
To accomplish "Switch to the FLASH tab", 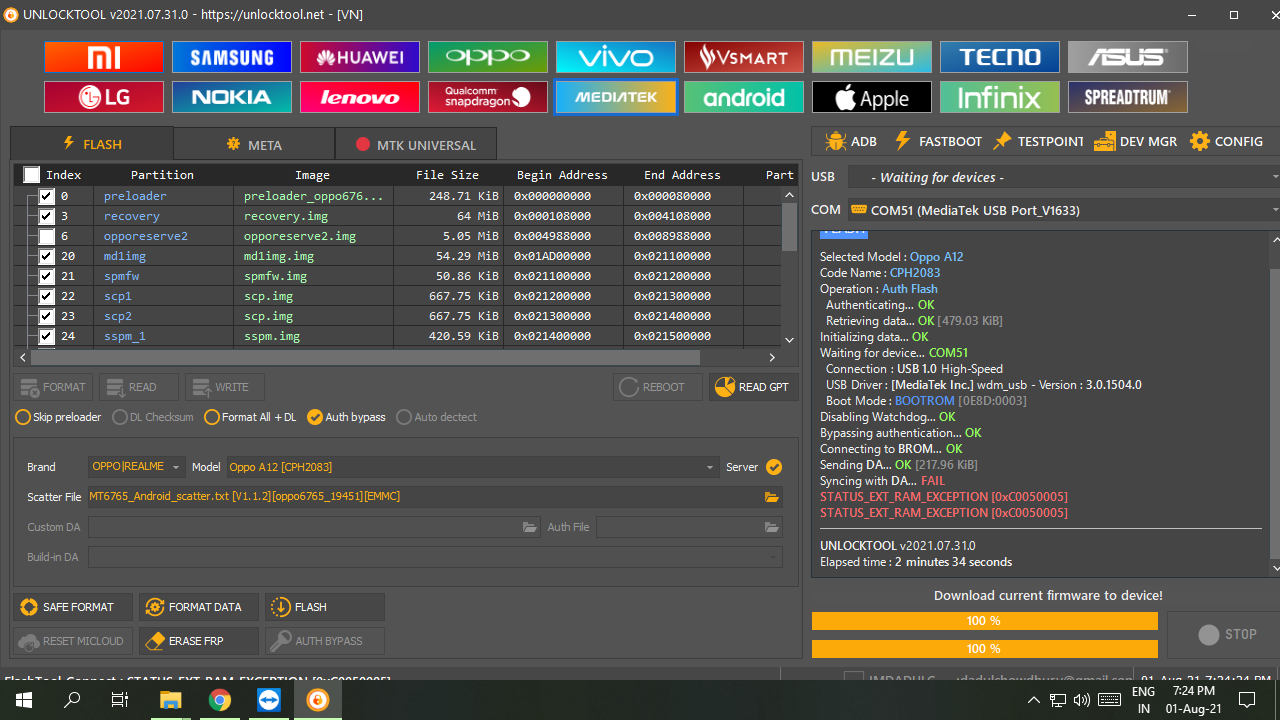I will pyautogui.click(x=92, y=144).
